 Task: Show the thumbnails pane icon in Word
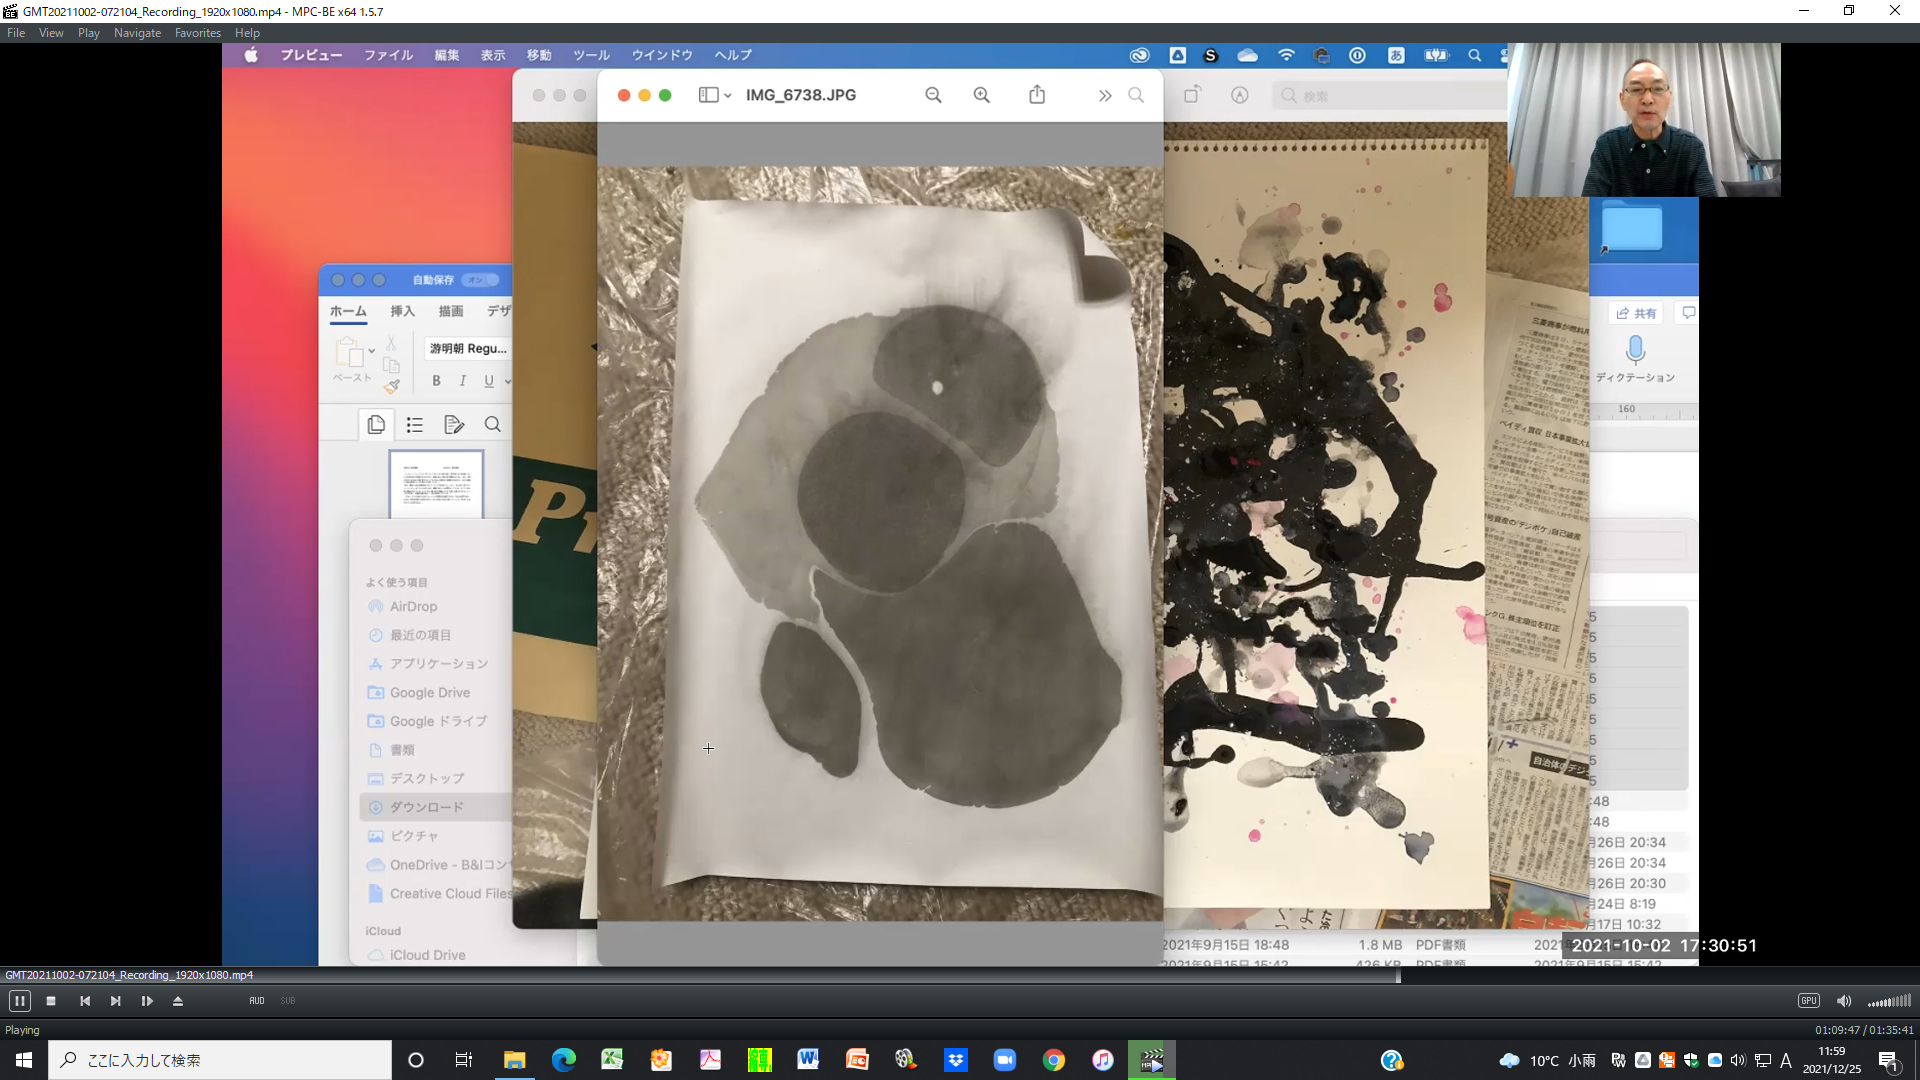coord(376,425)
